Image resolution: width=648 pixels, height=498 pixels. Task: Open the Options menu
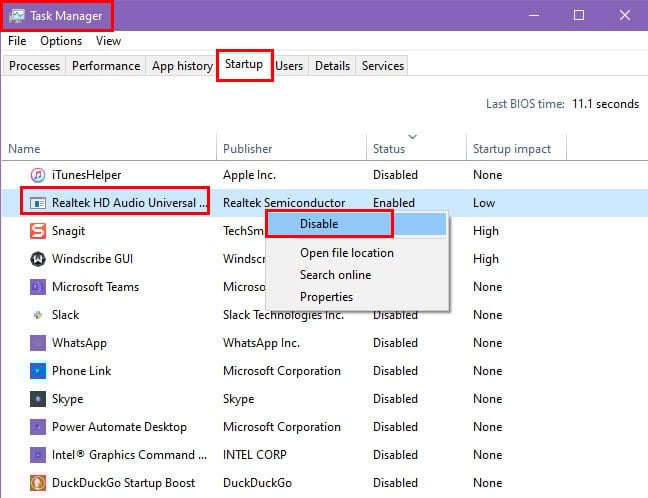(61, 41)
